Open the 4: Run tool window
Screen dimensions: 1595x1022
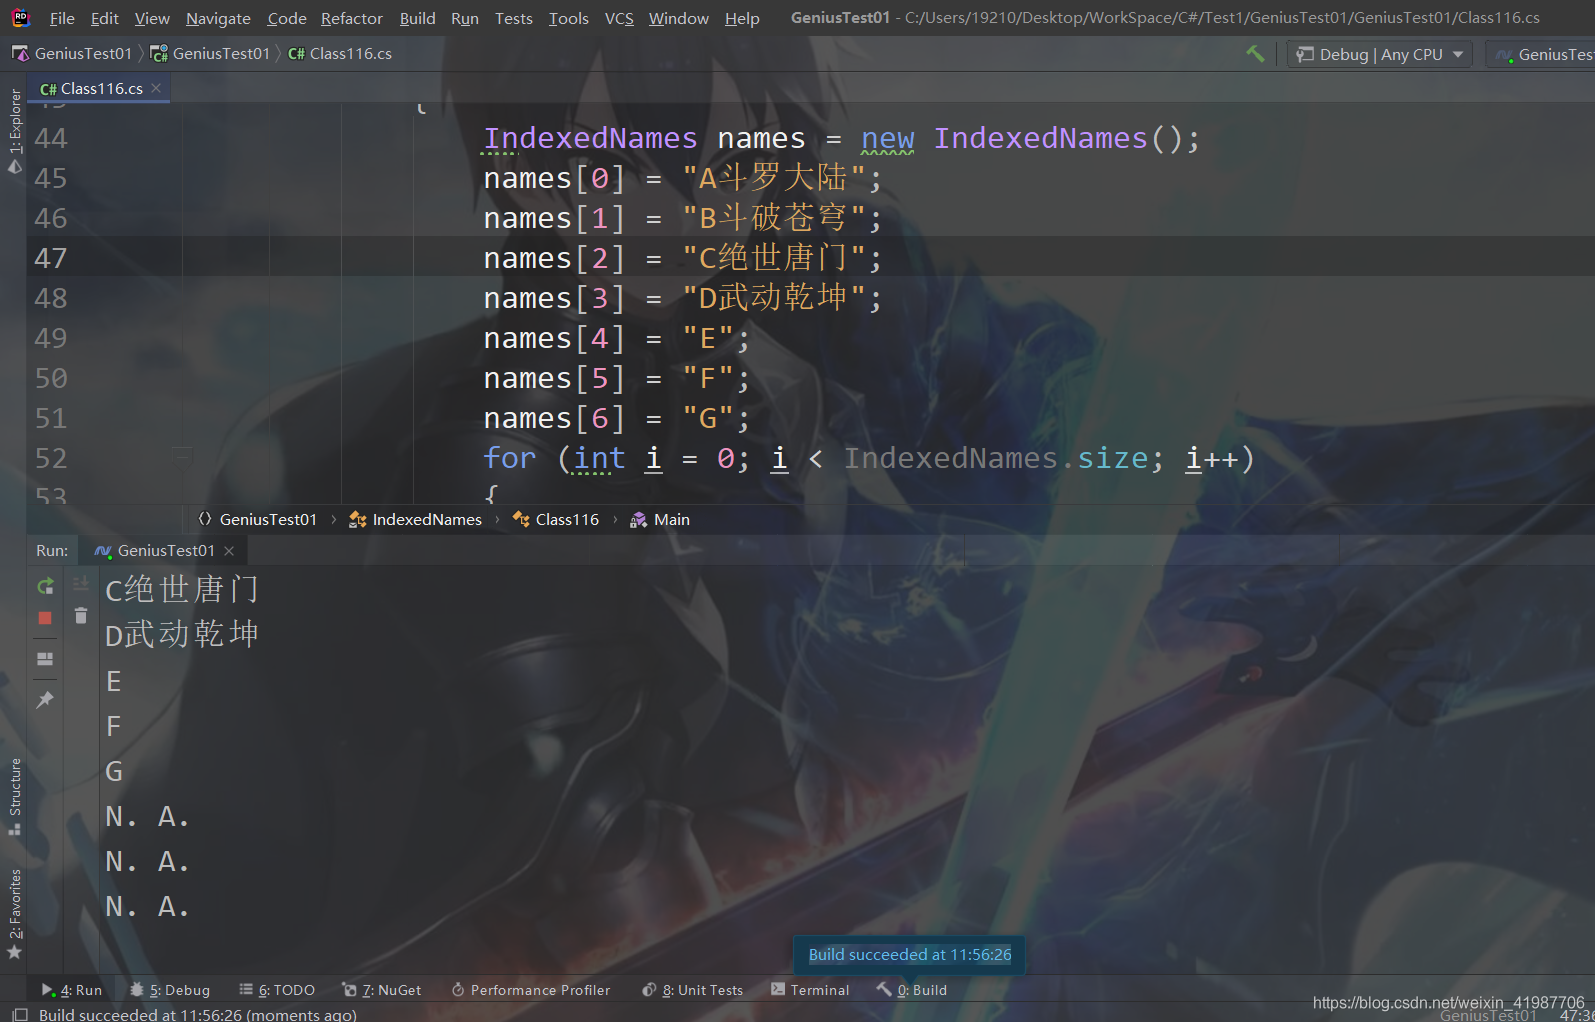point(72,990)
